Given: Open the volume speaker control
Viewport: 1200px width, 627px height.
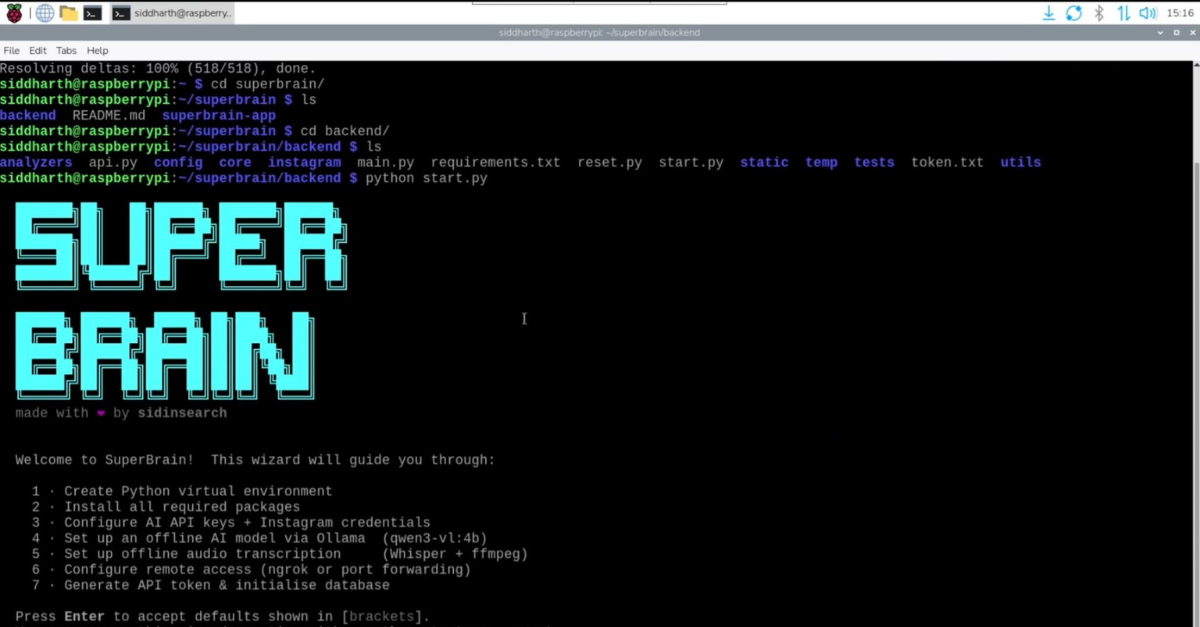Looking at the screenshot, I should 1148,13.
